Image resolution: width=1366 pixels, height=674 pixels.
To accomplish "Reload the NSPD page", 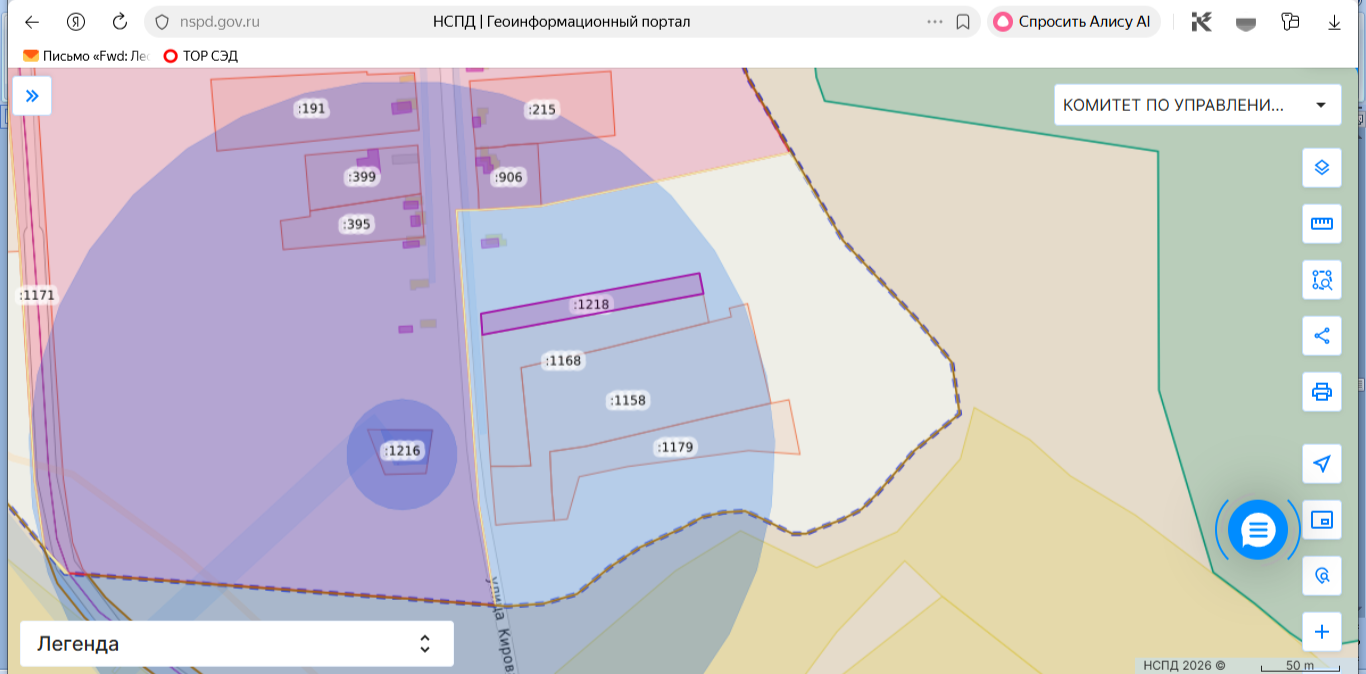I will pyautogui.click(x=120, y=22).
